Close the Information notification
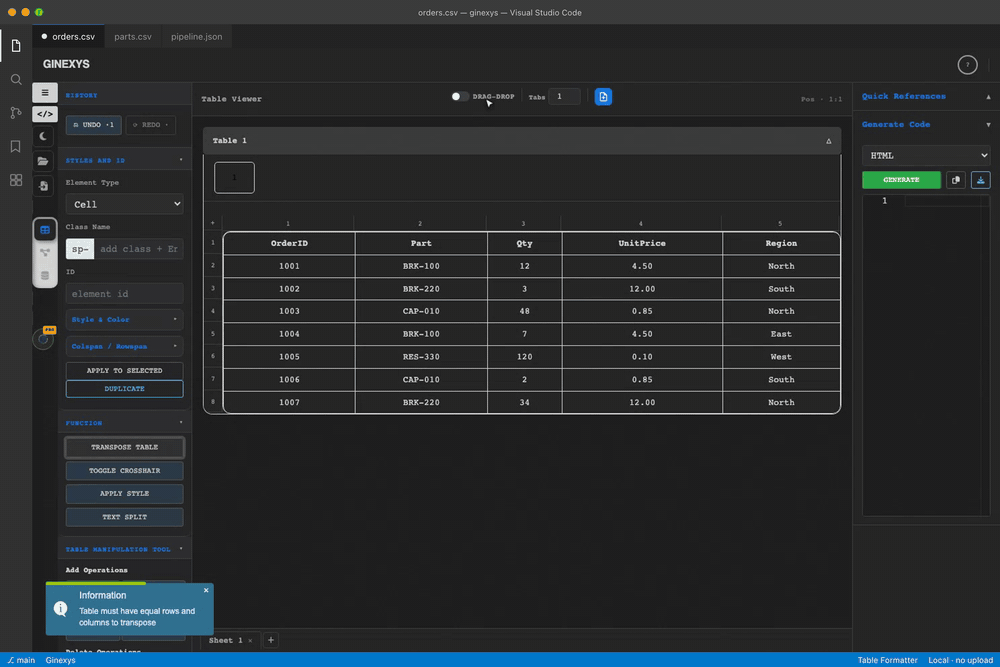1000x667 pixels. point(206,590)
